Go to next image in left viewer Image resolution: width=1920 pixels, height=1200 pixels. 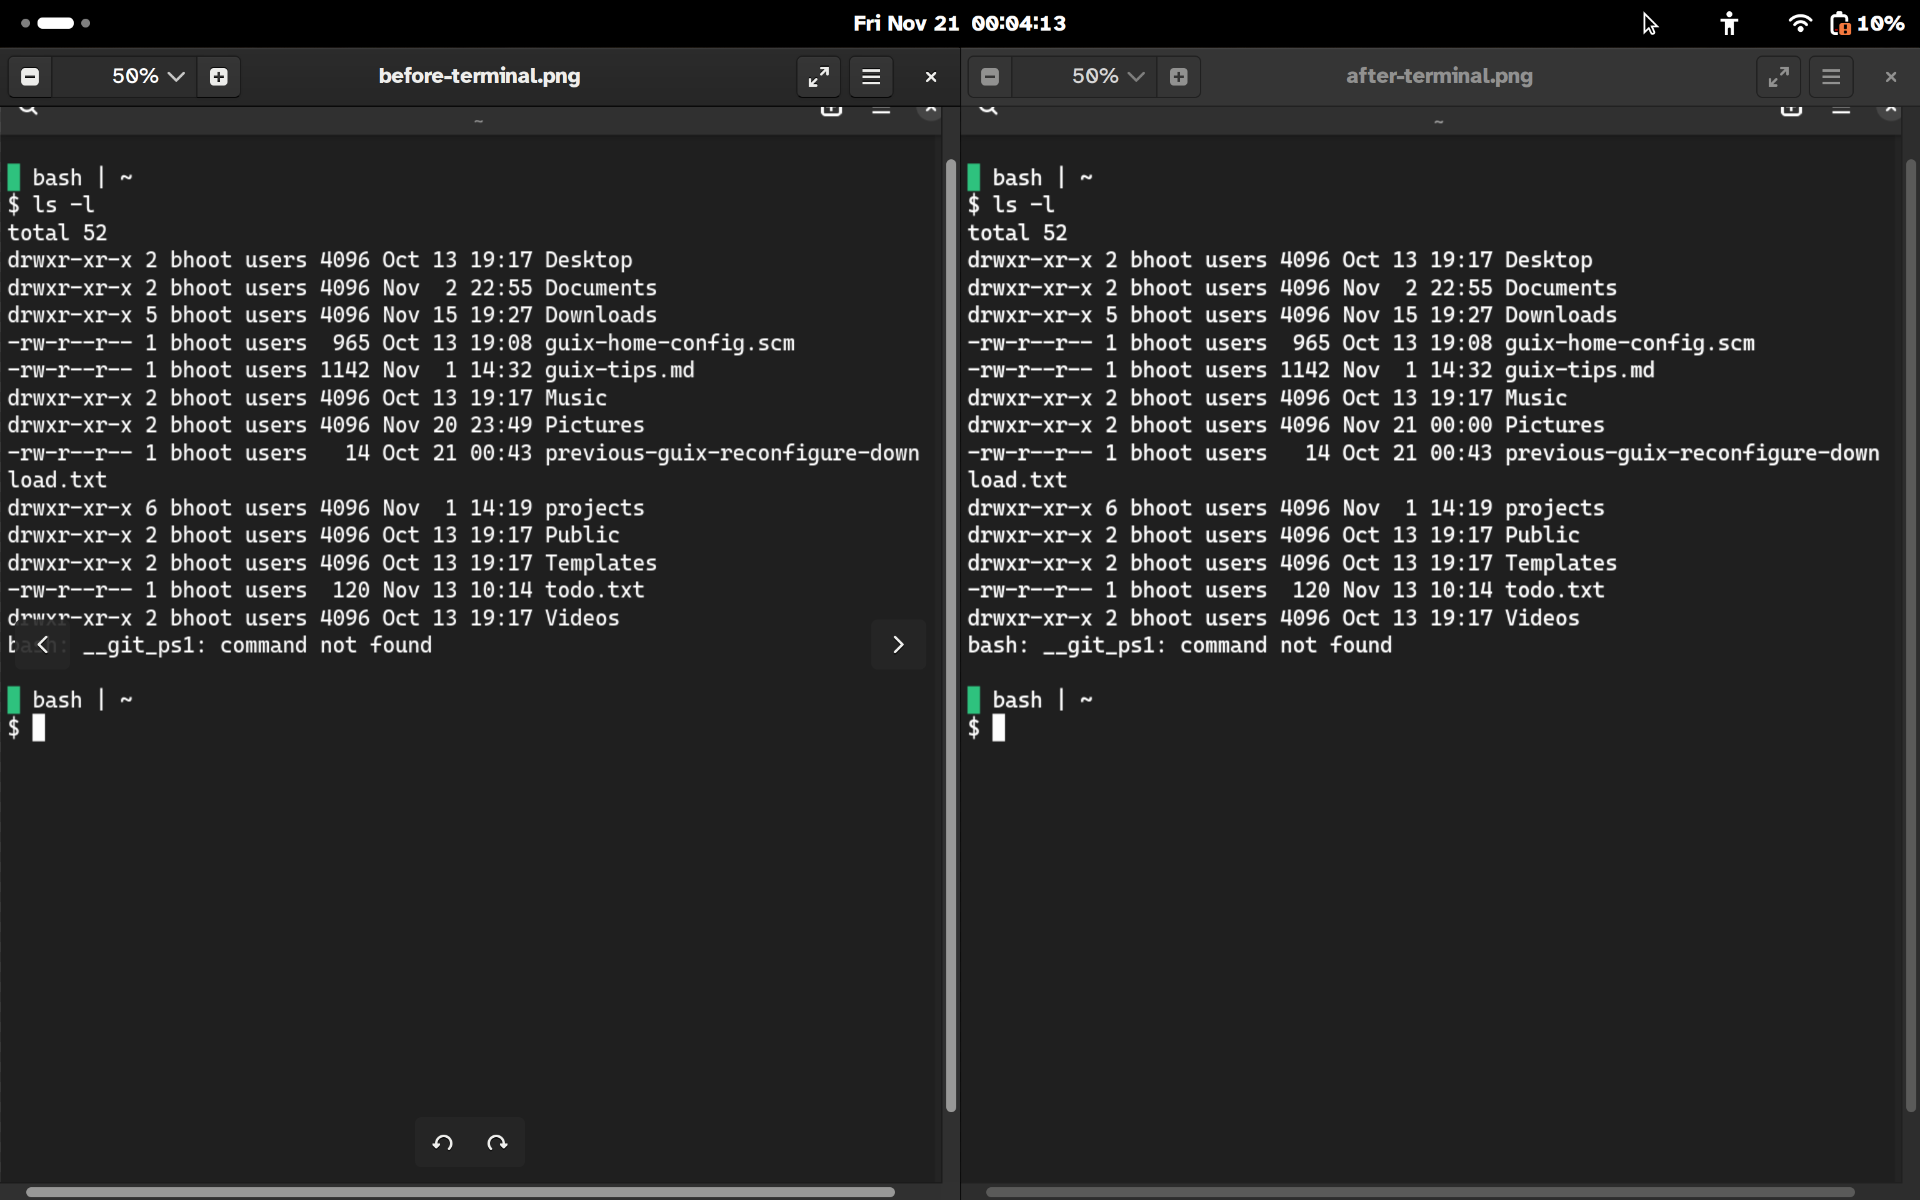[x=898, y=644]
